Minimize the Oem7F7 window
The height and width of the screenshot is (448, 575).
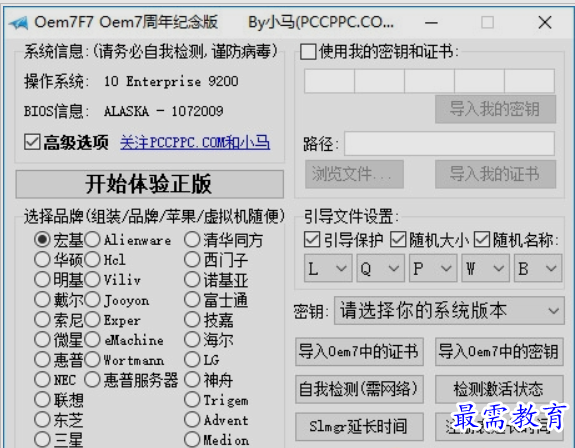pyautogui.click(x=431, y=23)
